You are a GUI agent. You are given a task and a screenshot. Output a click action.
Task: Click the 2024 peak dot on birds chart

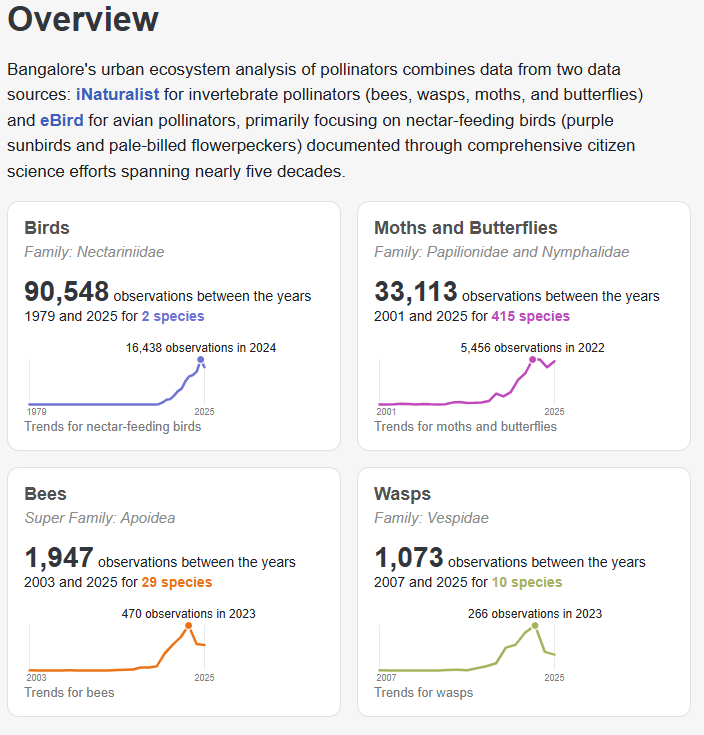201,360
